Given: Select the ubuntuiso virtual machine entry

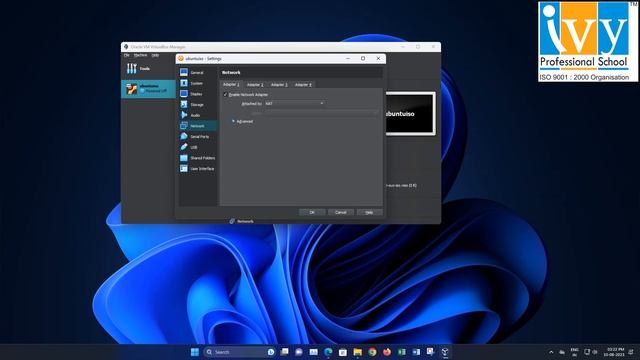Looking at the screenshot, I should [x=149, y=89].
